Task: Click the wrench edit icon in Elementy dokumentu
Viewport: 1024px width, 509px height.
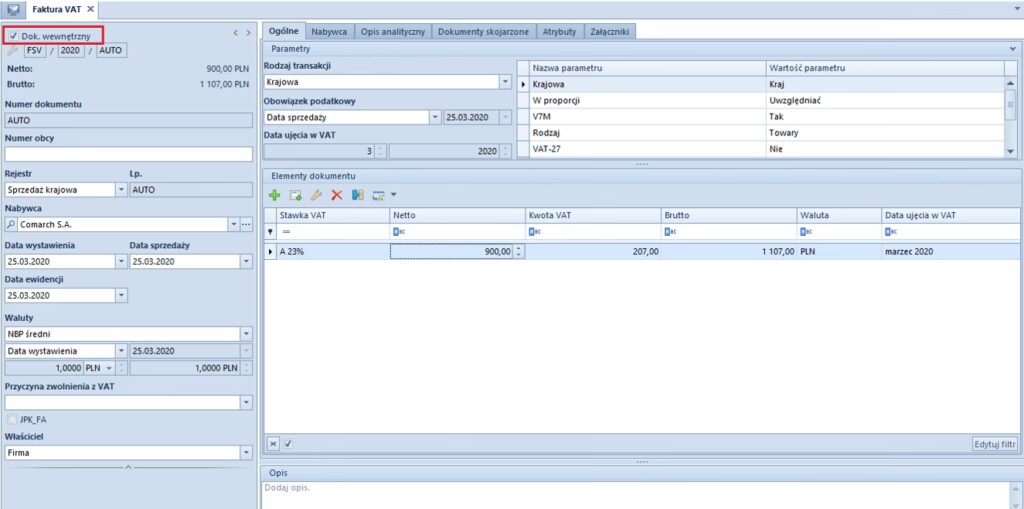Action: coord(316,194)
